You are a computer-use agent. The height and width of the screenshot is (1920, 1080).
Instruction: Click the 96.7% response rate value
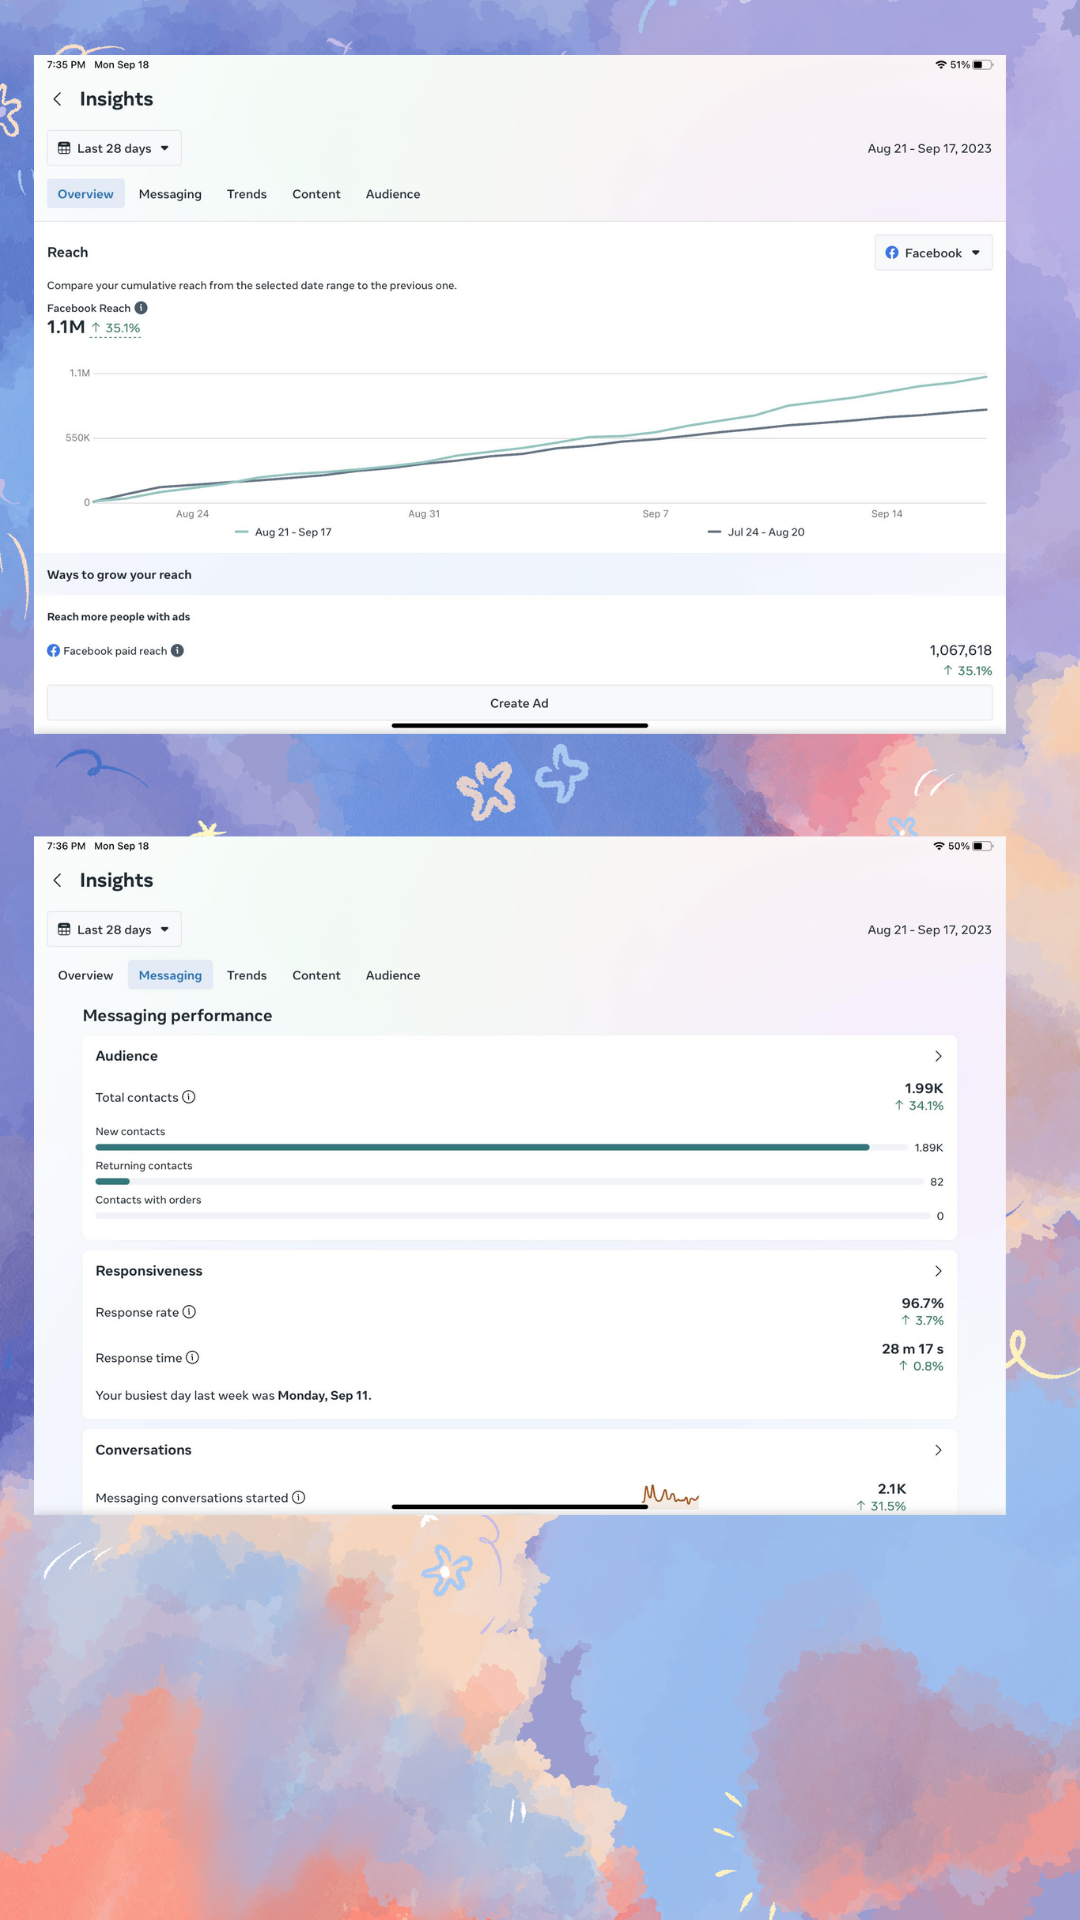(922, 1303)
